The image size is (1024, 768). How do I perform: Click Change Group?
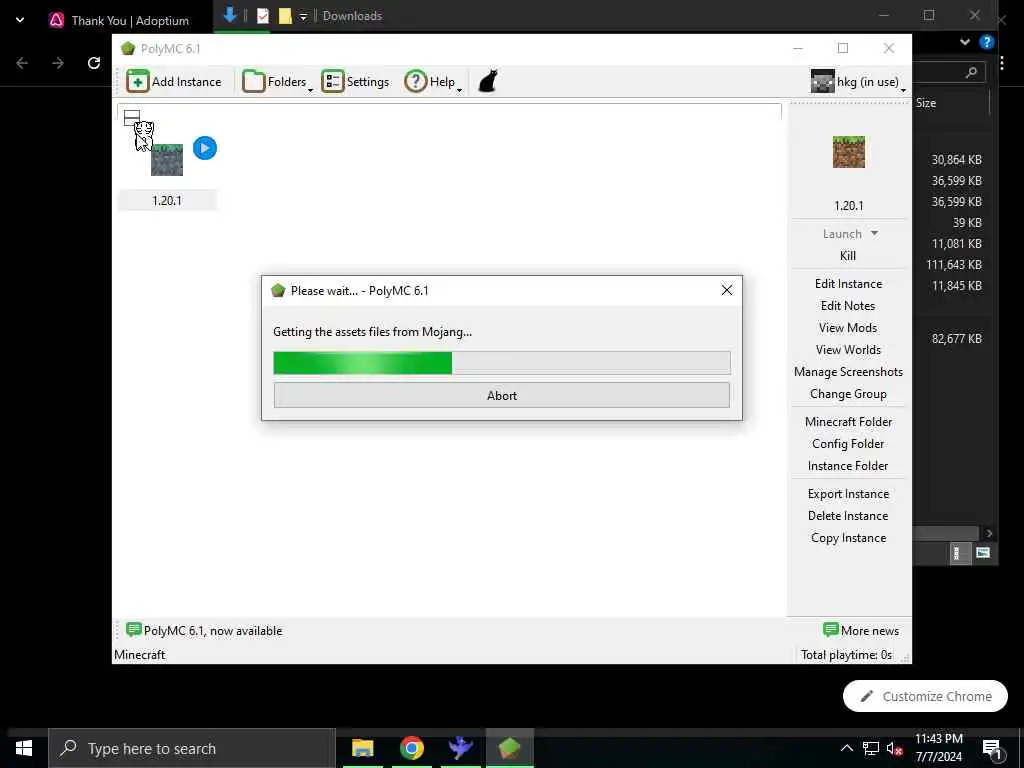pyautogui.click(x=848, y=394)
